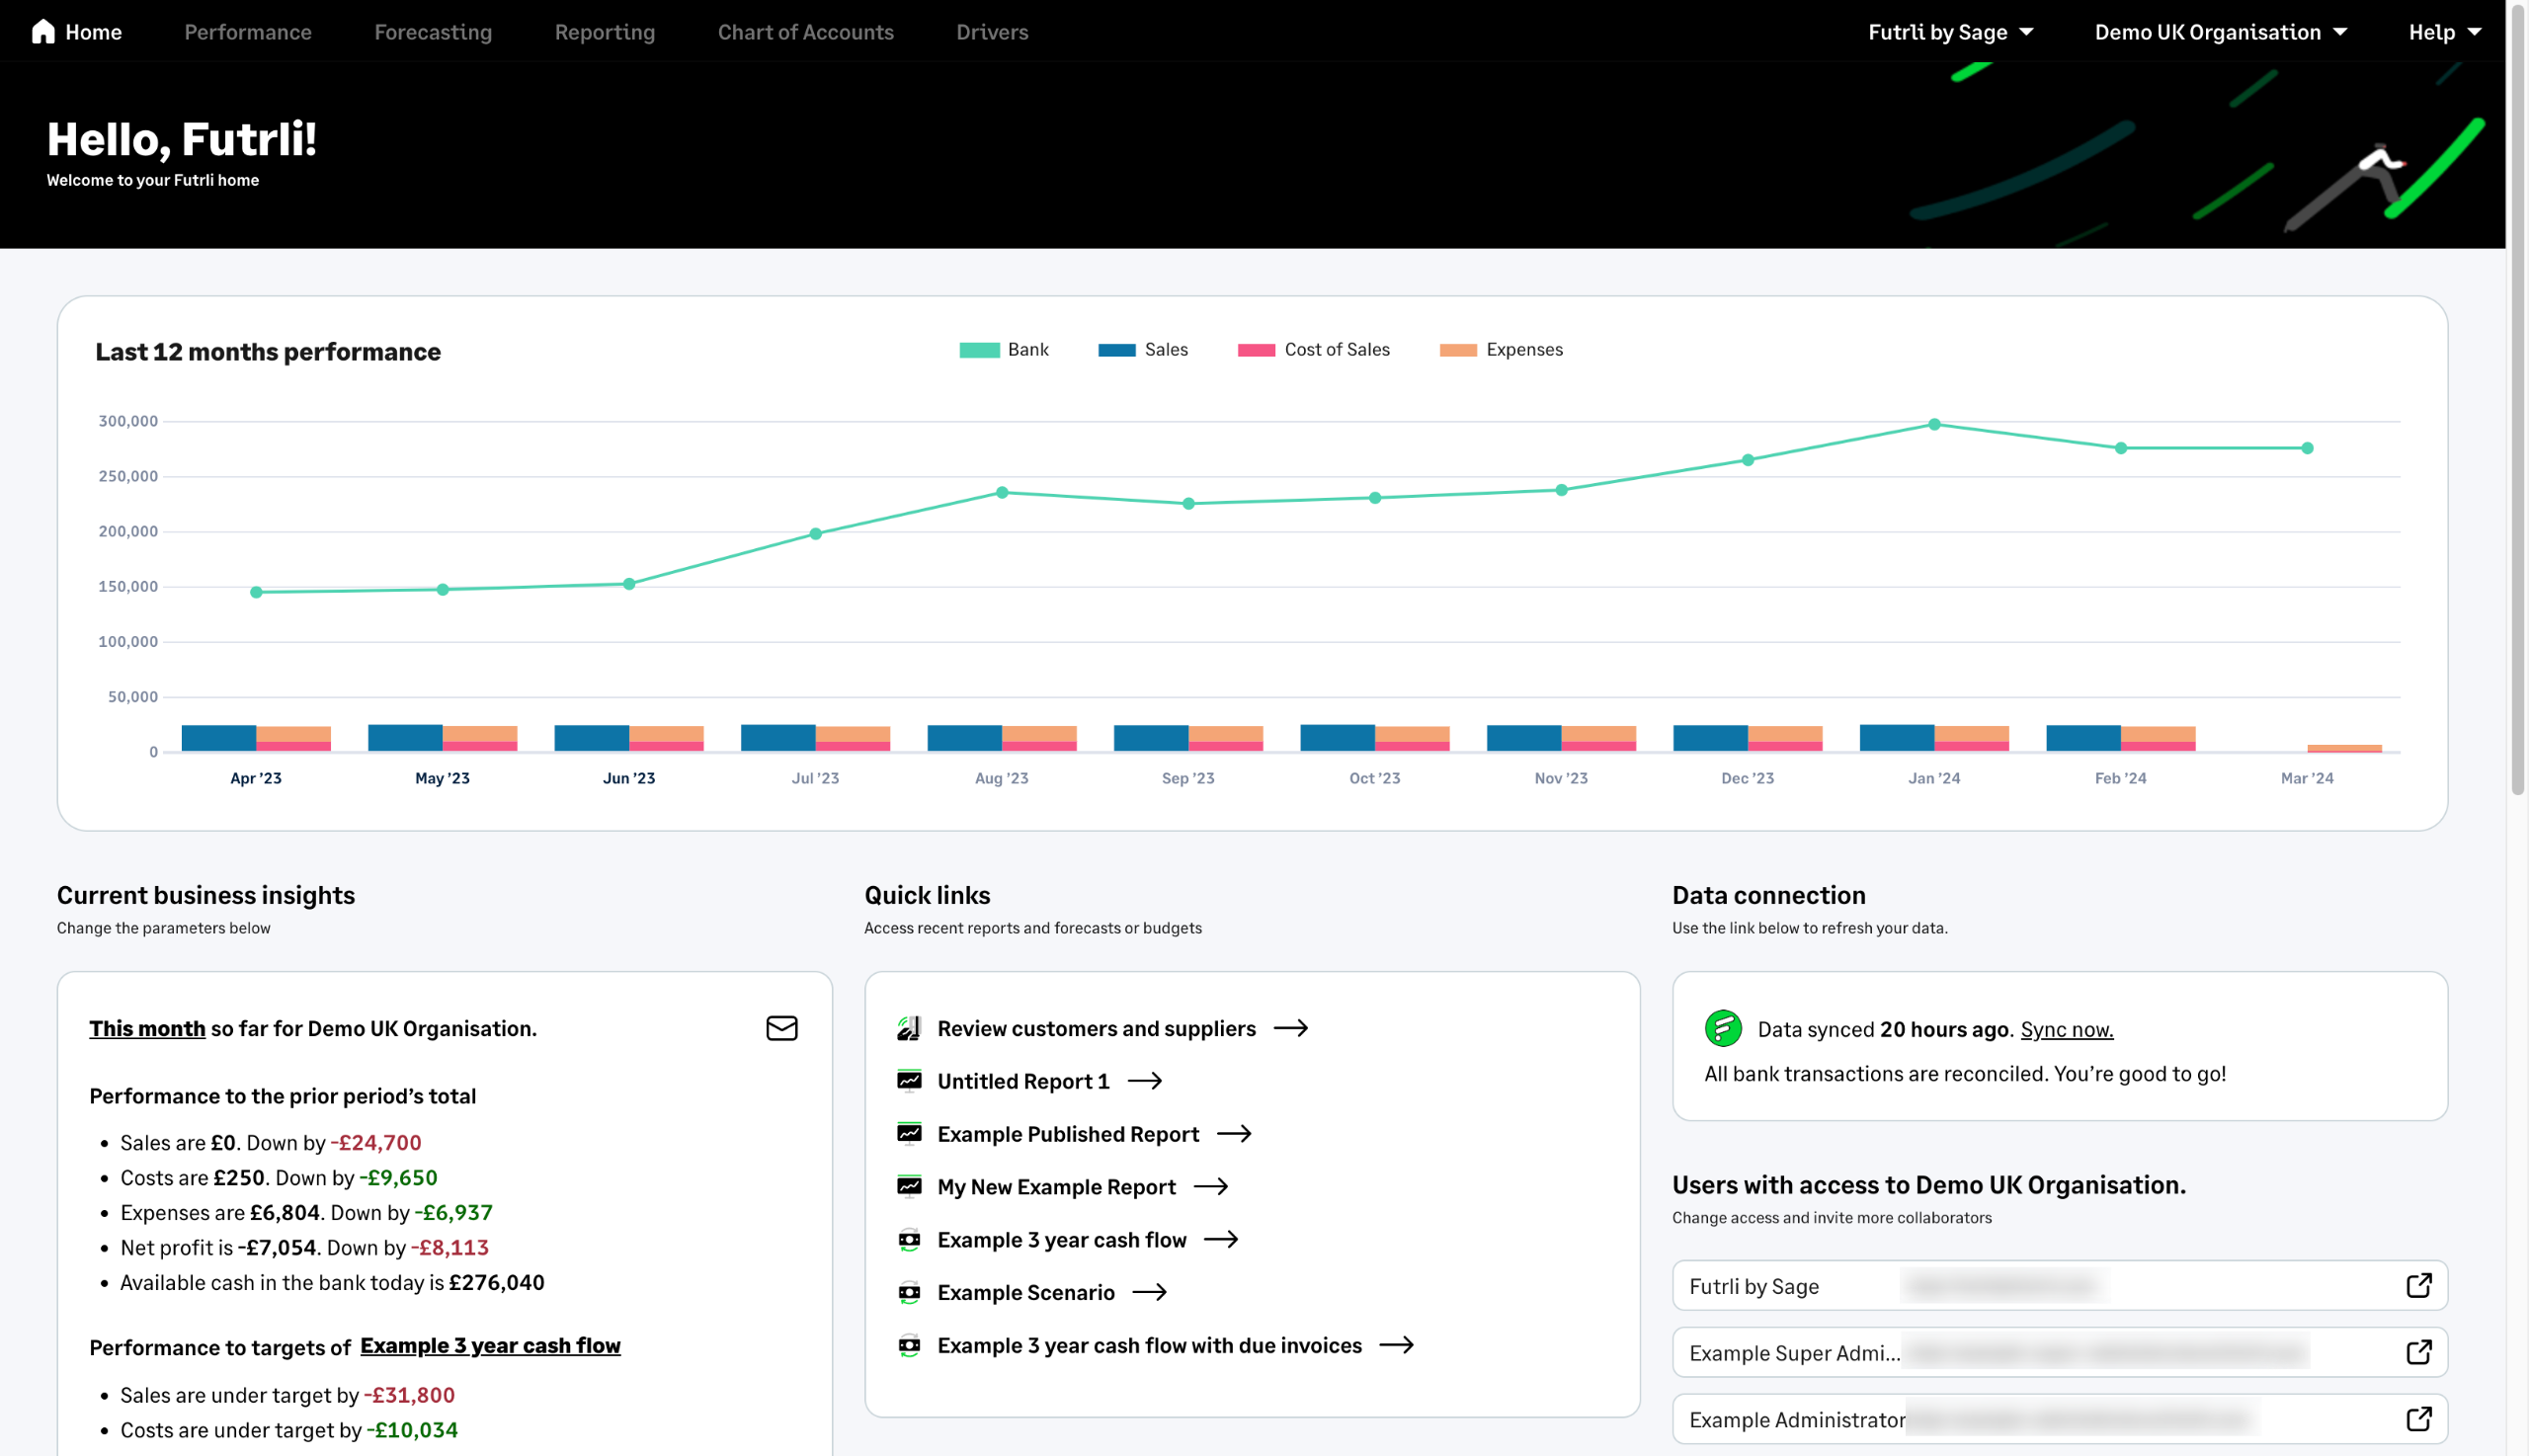Open external link icon for Futrli by Sage user

(x=2418, y=1286)
